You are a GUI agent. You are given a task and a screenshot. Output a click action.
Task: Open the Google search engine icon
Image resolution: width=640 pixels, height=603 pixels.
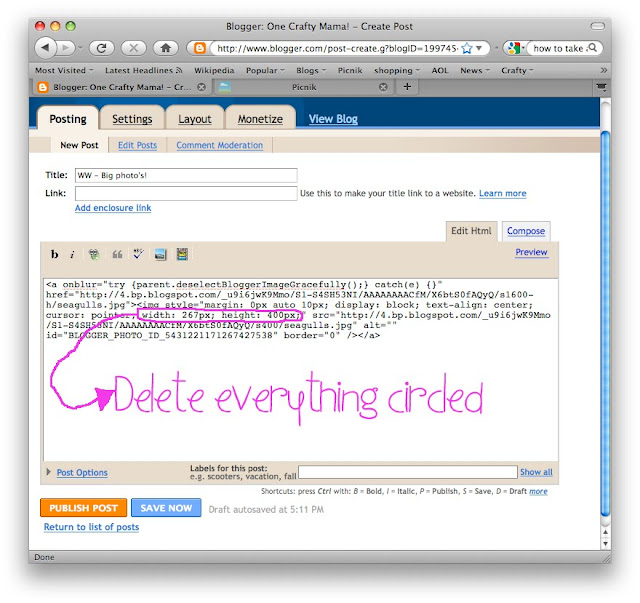pyautogui.click(x=513, y=49)
